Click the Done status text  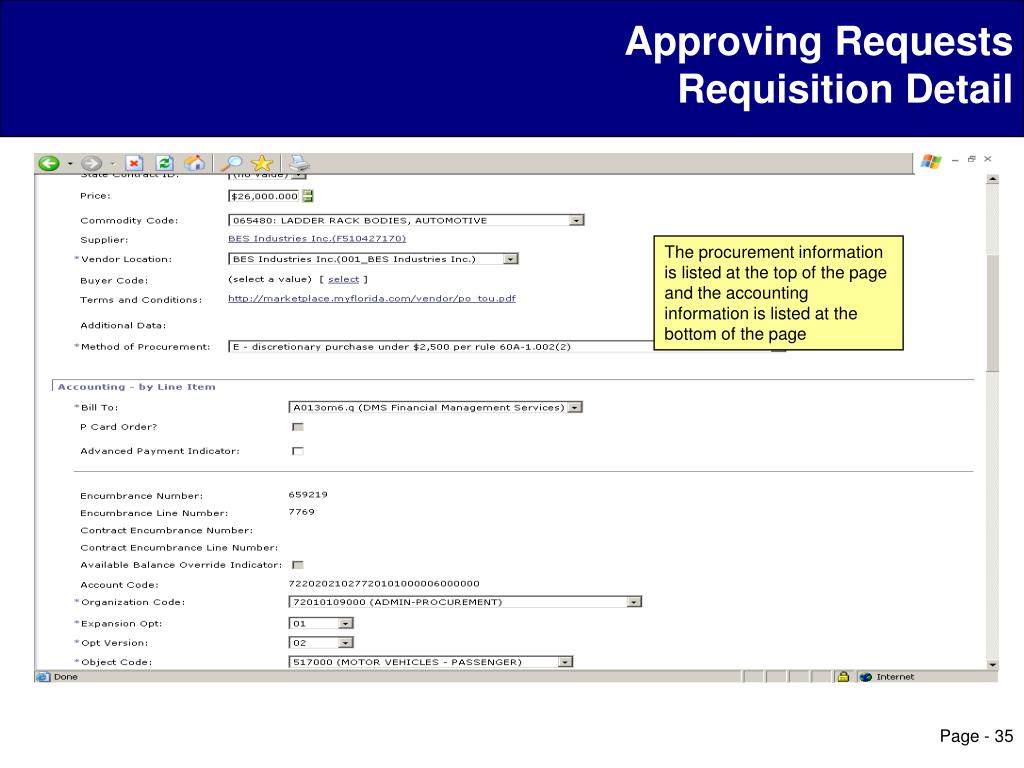pyautogui.click(x=65, y=677)
